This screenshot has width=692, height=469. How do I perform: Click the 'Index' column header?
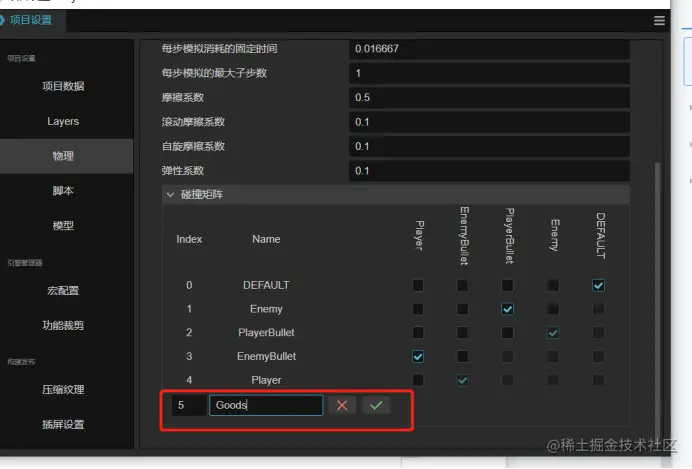click(189, 239)
